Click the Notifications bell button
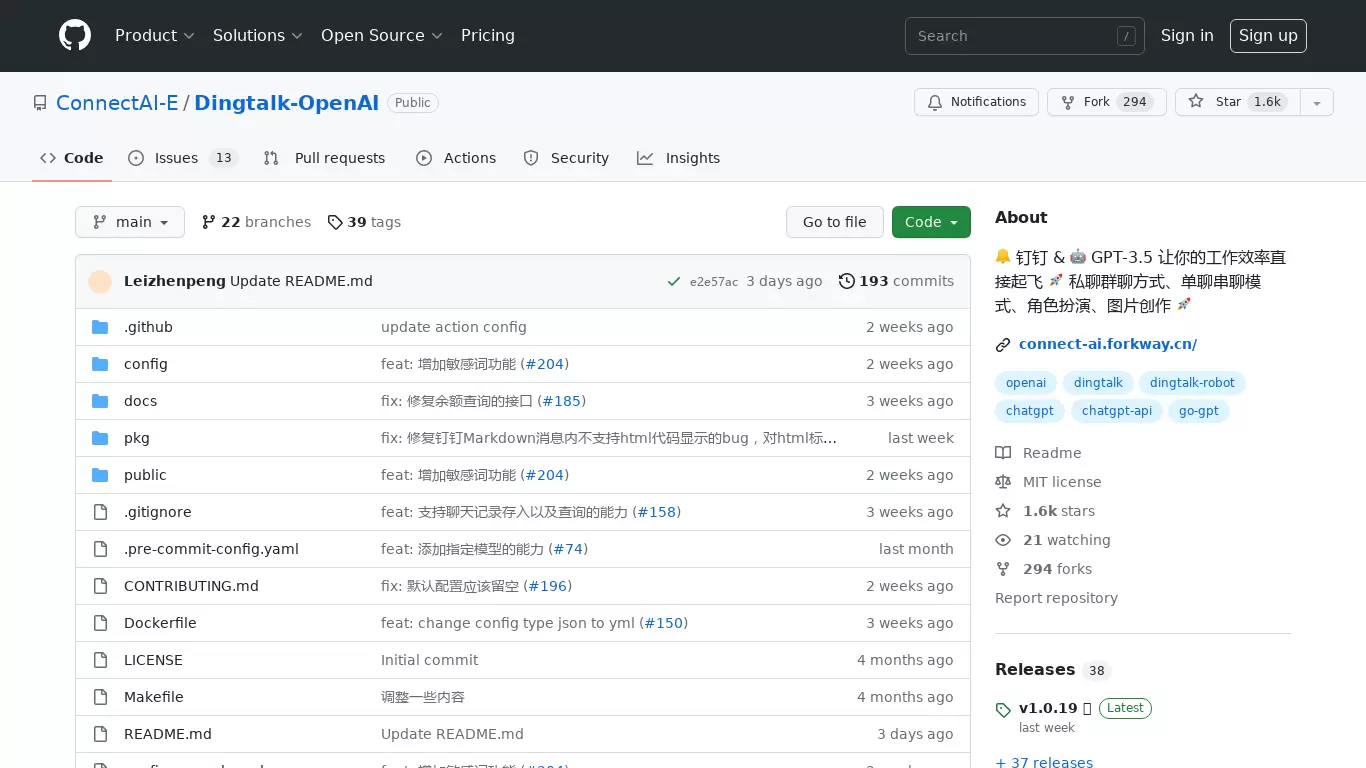The image size is (1366, 768). pyautogui.click(x=976, y=102)
